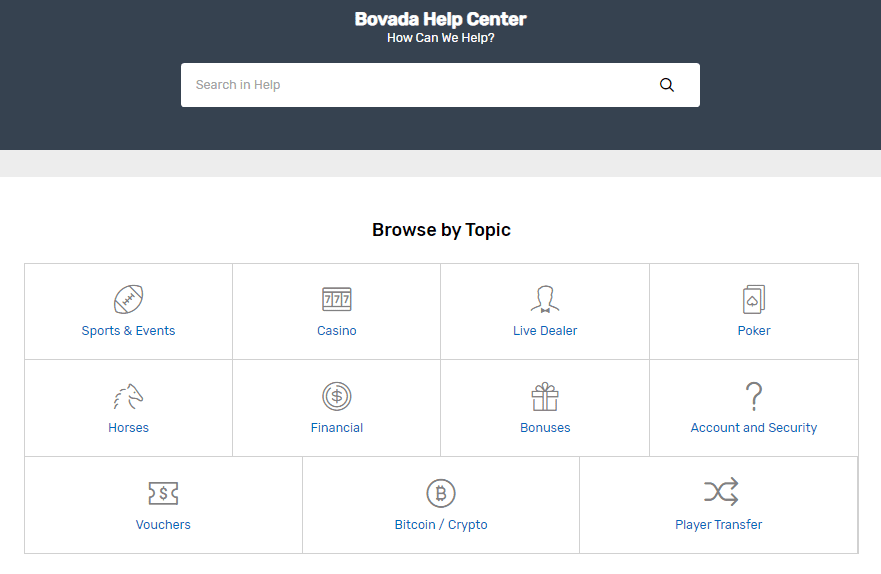Click the dollar coin Financial icon

pos(337,396)
